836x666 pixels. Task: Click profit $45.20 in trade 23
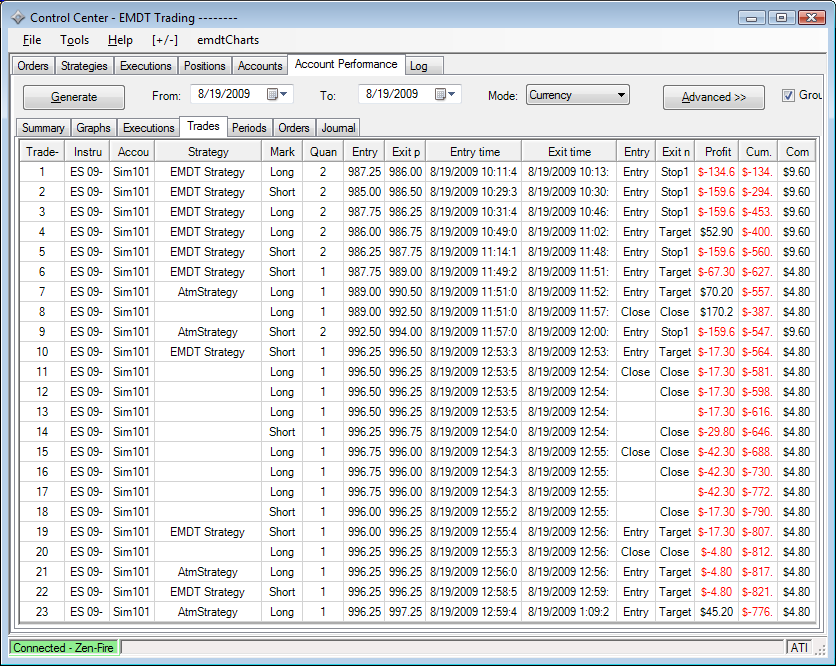717,612
